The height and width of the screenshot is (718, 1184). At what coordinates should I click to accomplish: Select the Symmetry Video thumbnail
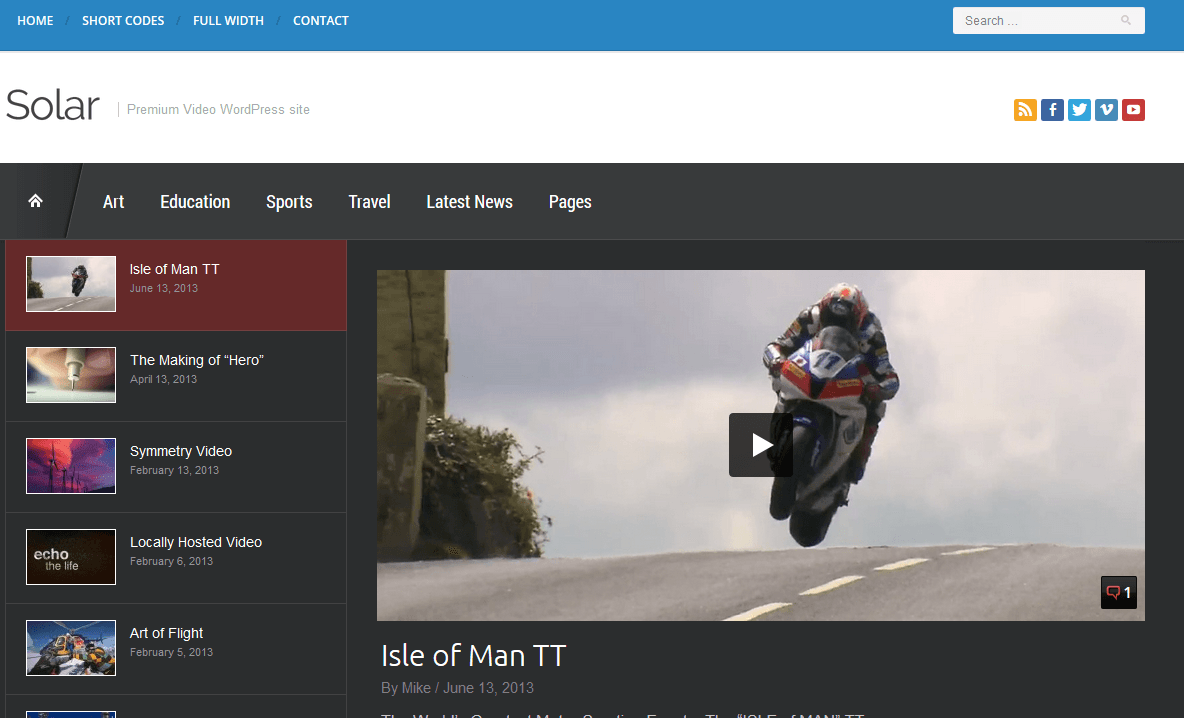pos(71,466)
